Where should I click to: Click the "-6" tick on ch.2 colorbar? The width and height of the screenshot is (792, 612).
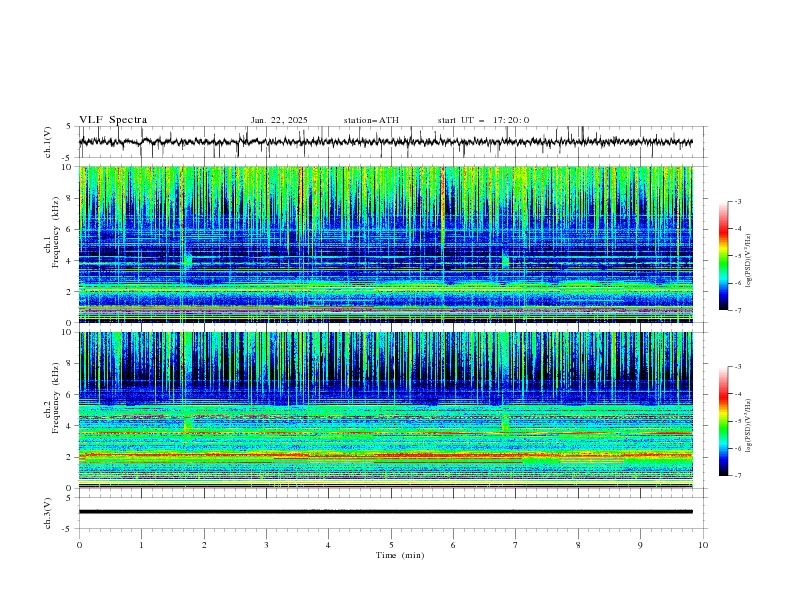pos(737,448)
